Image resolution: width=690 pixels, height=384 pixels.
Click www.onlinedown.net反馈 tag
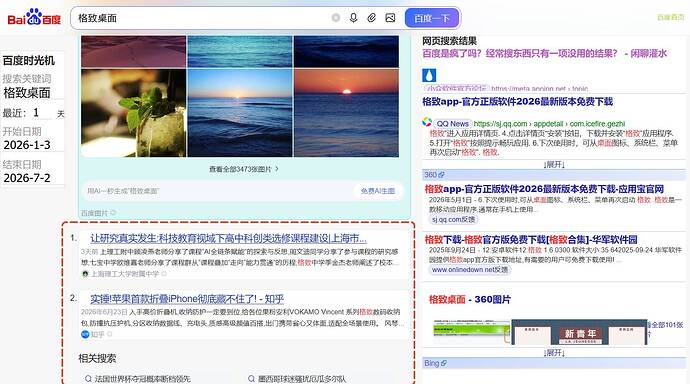[470, 270]
